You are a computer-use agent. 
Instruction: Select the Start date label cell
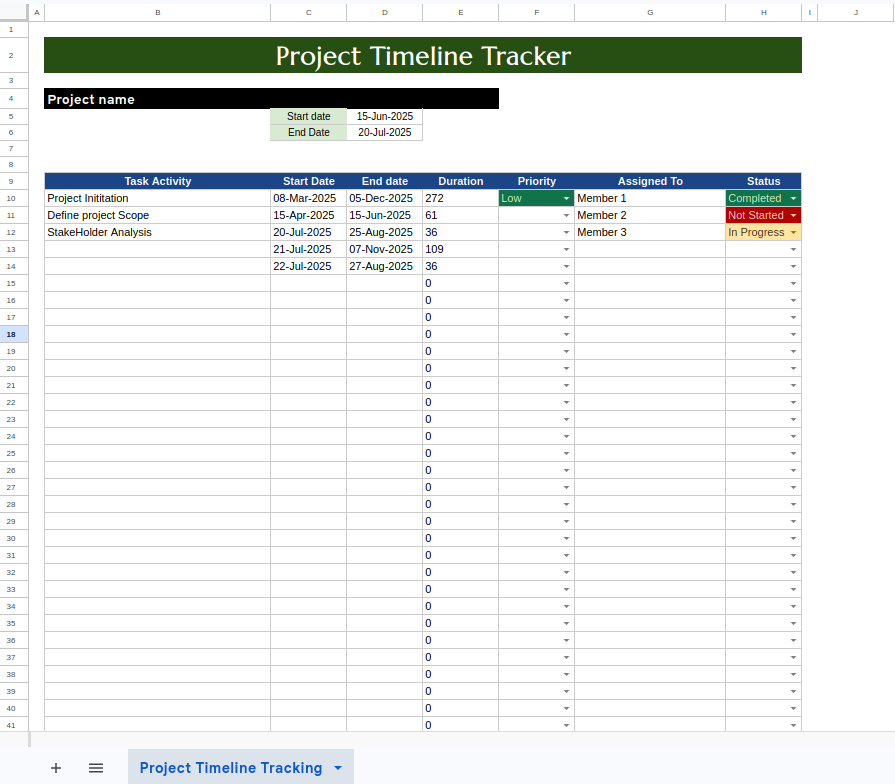[x=308, y=116]
